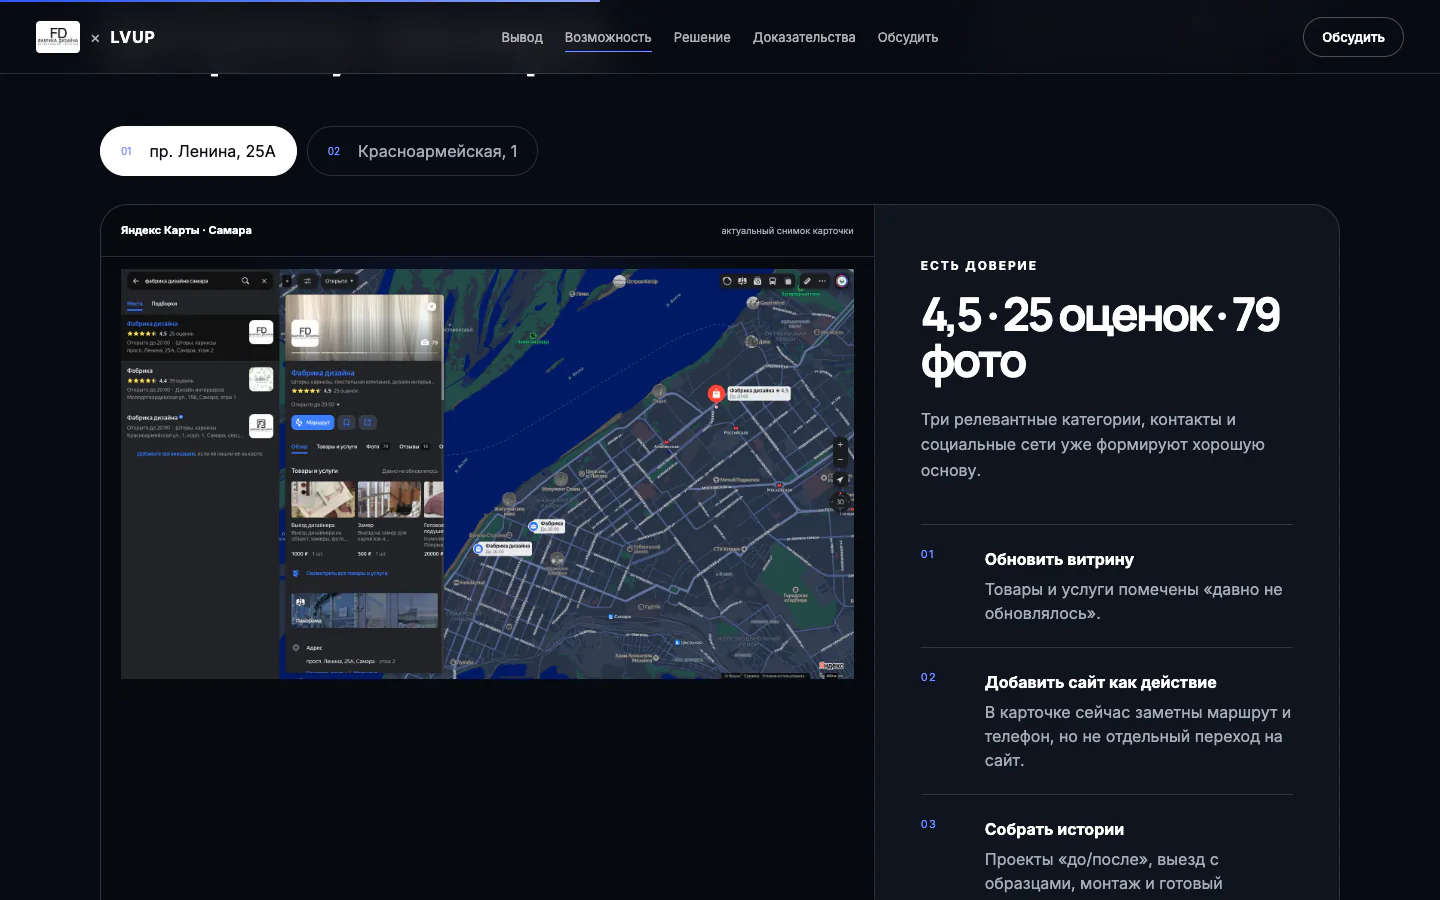This screenshot has width=1440, height=900.
Task: Click the blue Фабрика marker on map
Action: 533,526
